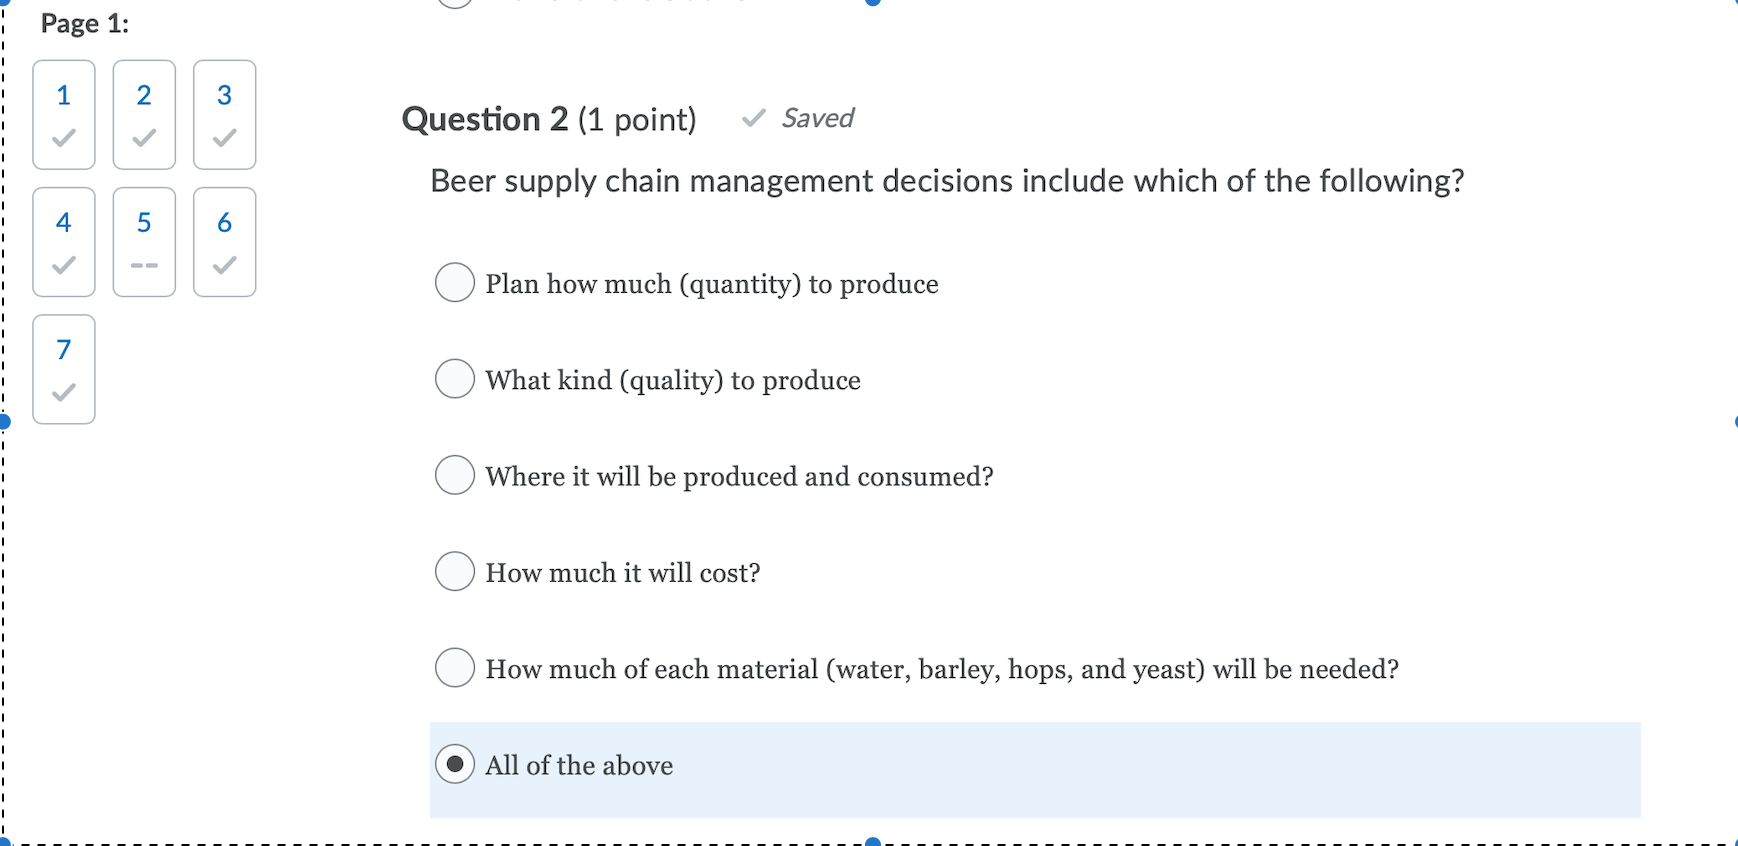Click the Saved checkmark indicator
Image resolution: width=1738 pixels, height=846 pixels.
(x=755, y=118)
